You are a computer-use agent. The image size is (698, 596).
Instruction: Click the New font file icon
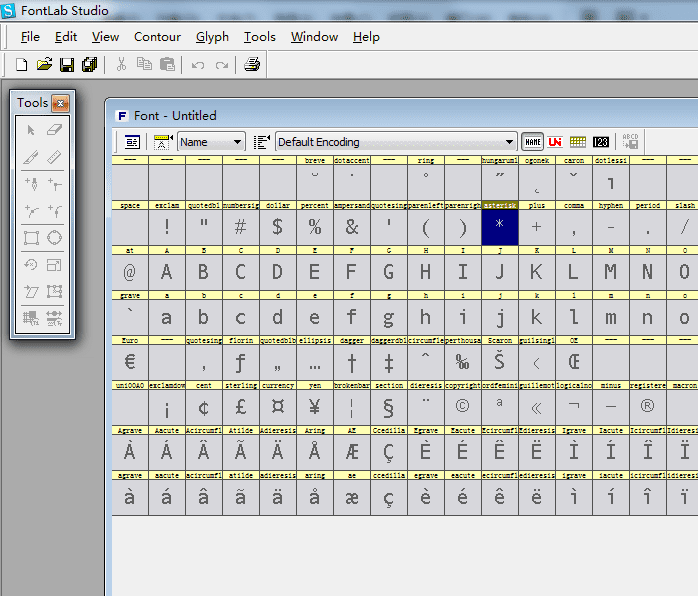click(x=22, y=64)
